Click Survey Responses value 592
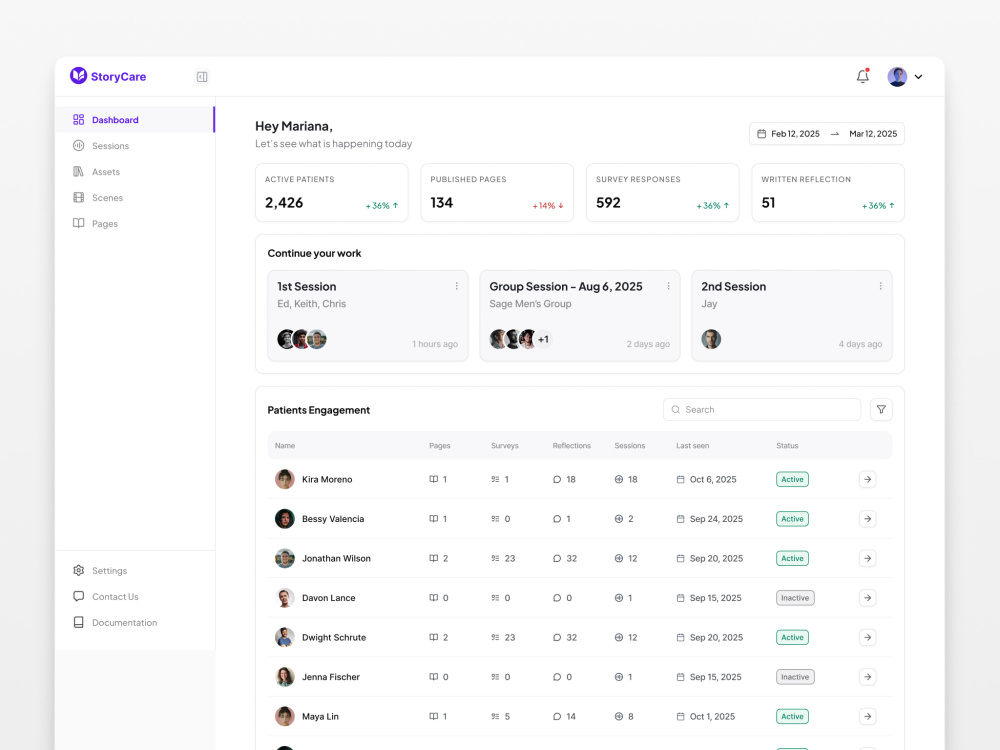 coord(608,203)
